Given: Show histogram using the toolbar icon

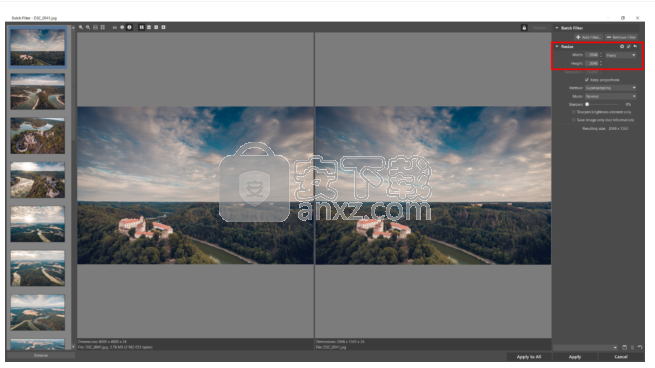Looking at the screenshot, I should (114, 27).
